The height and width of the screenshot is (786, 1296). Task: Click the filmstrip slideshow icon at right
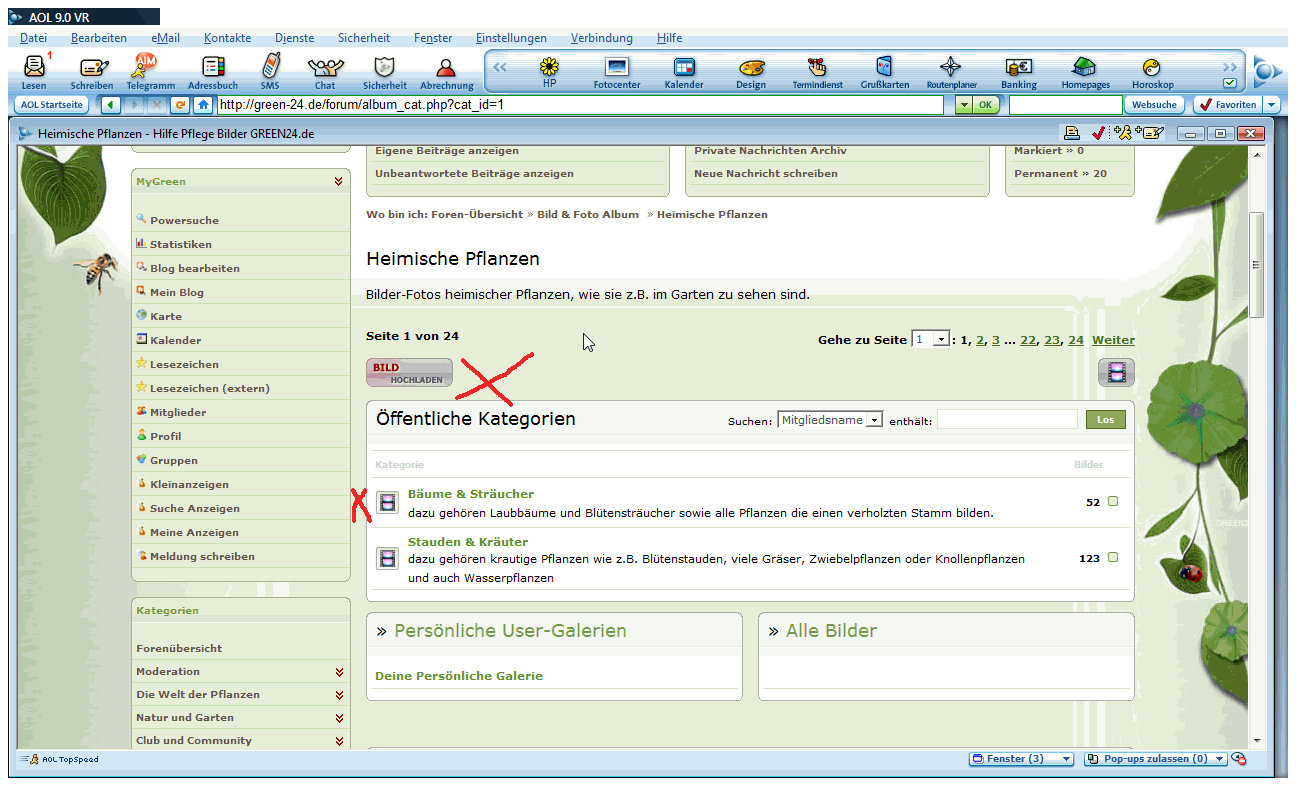(1116, 373)
